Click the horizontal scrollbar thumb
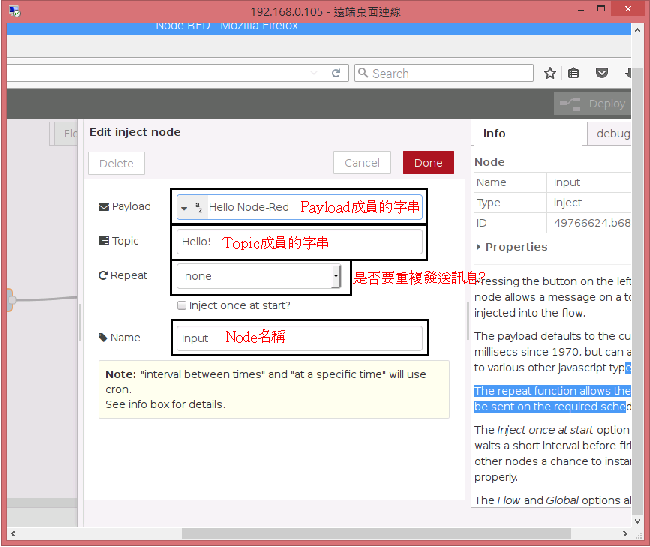 (x=376, y=534)
